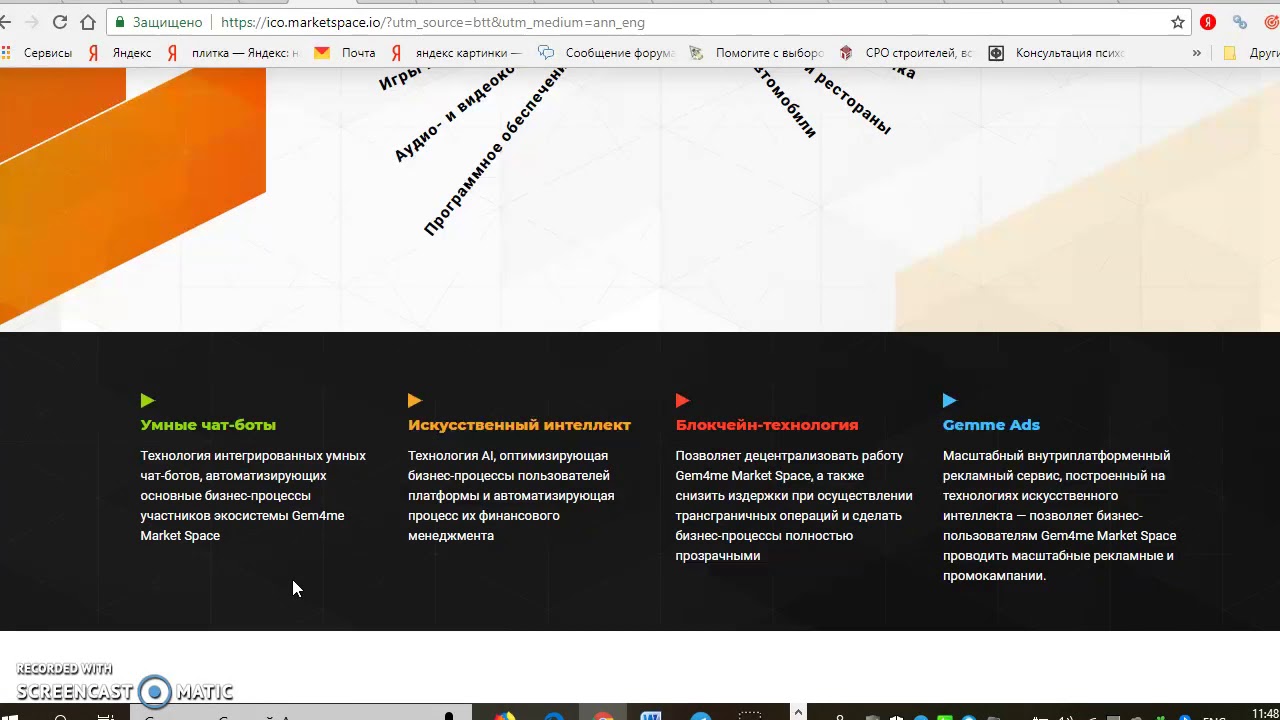Screen dimensions: 1280x720
Task: Click the paragraph starting Технология интегрированных умных
Action: [253, 496]
